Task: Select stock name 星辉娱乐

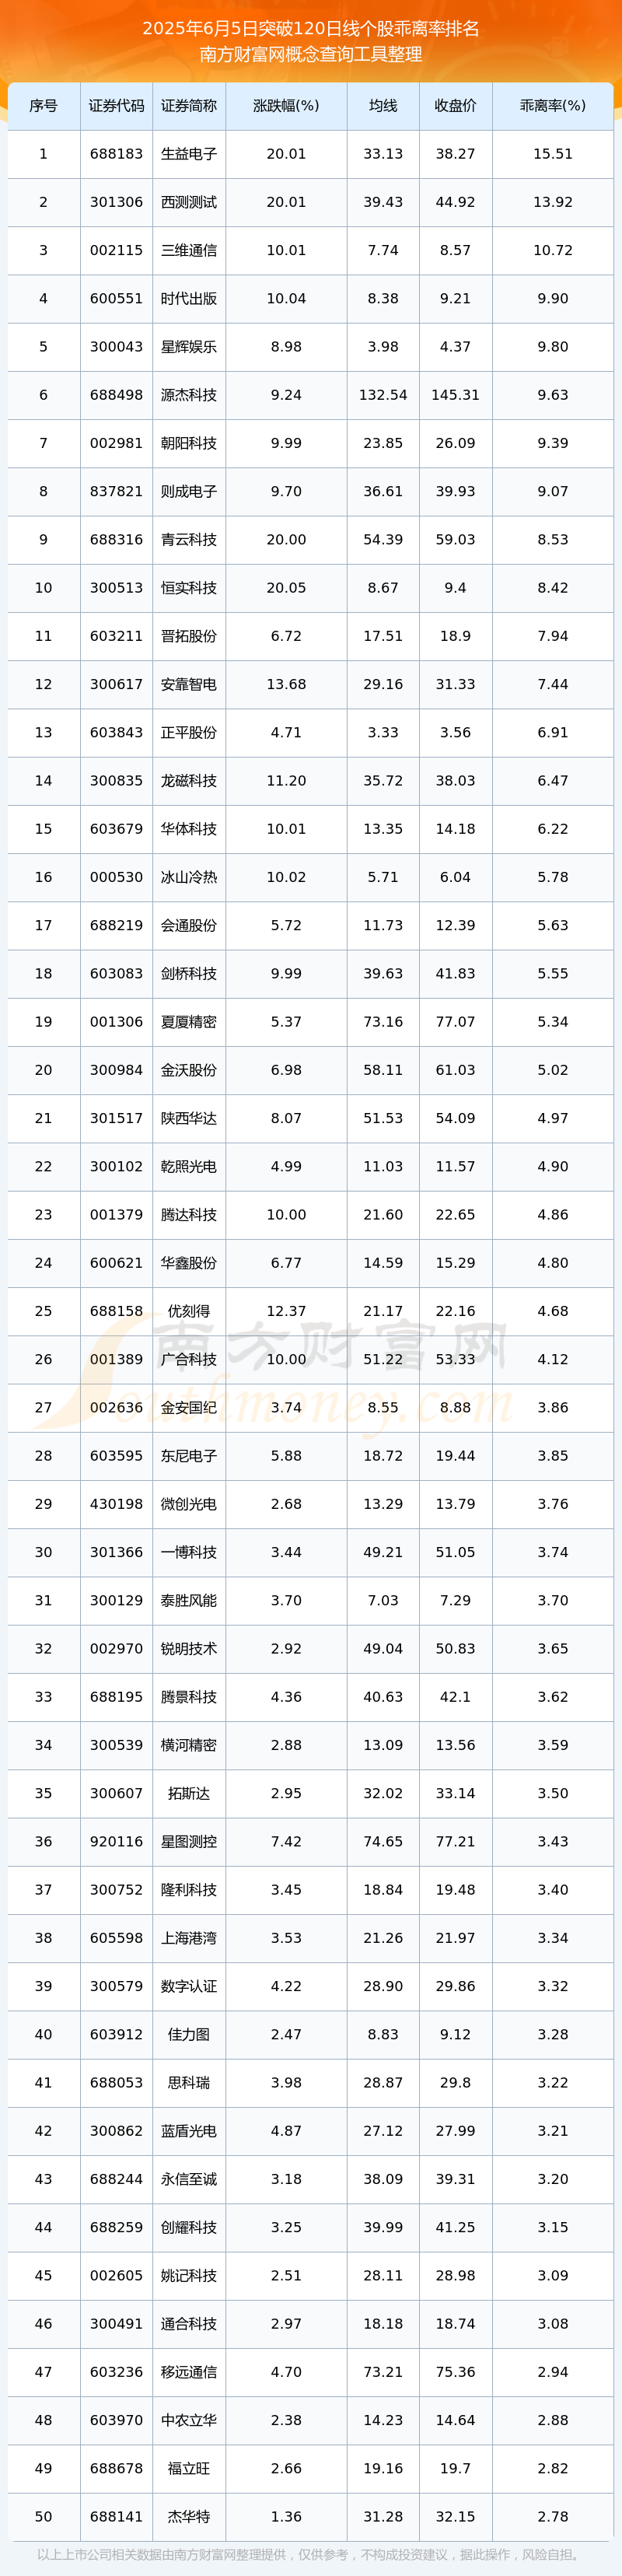Action: 189,347
